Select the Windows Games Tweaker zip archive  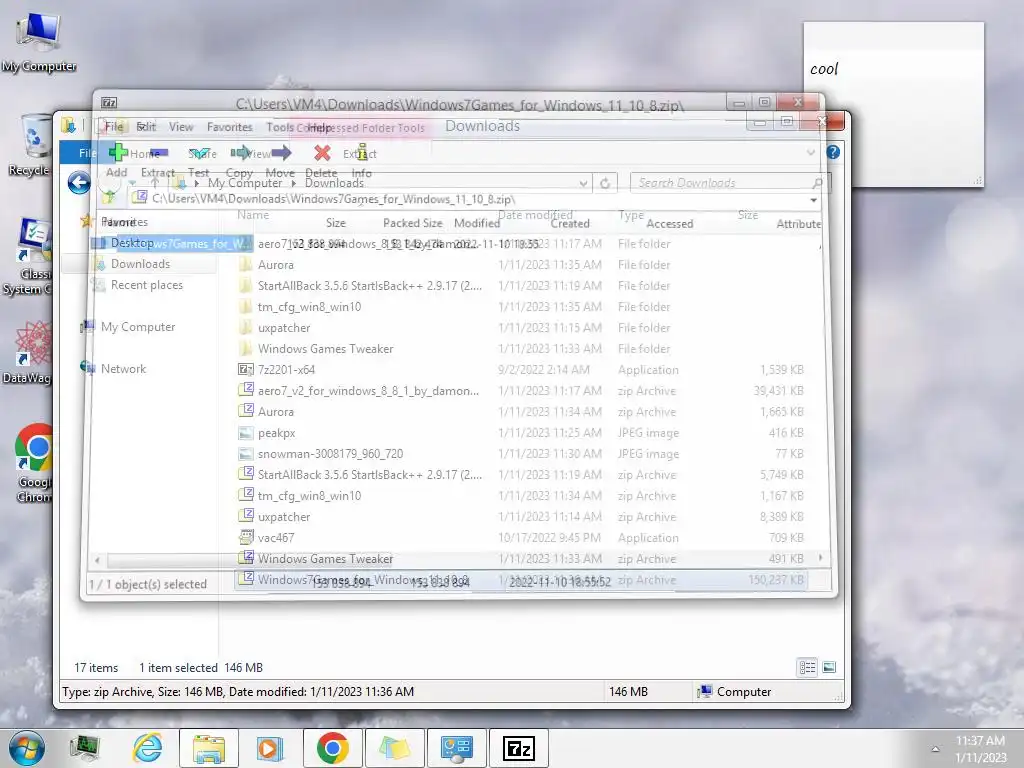click(522, 558)
